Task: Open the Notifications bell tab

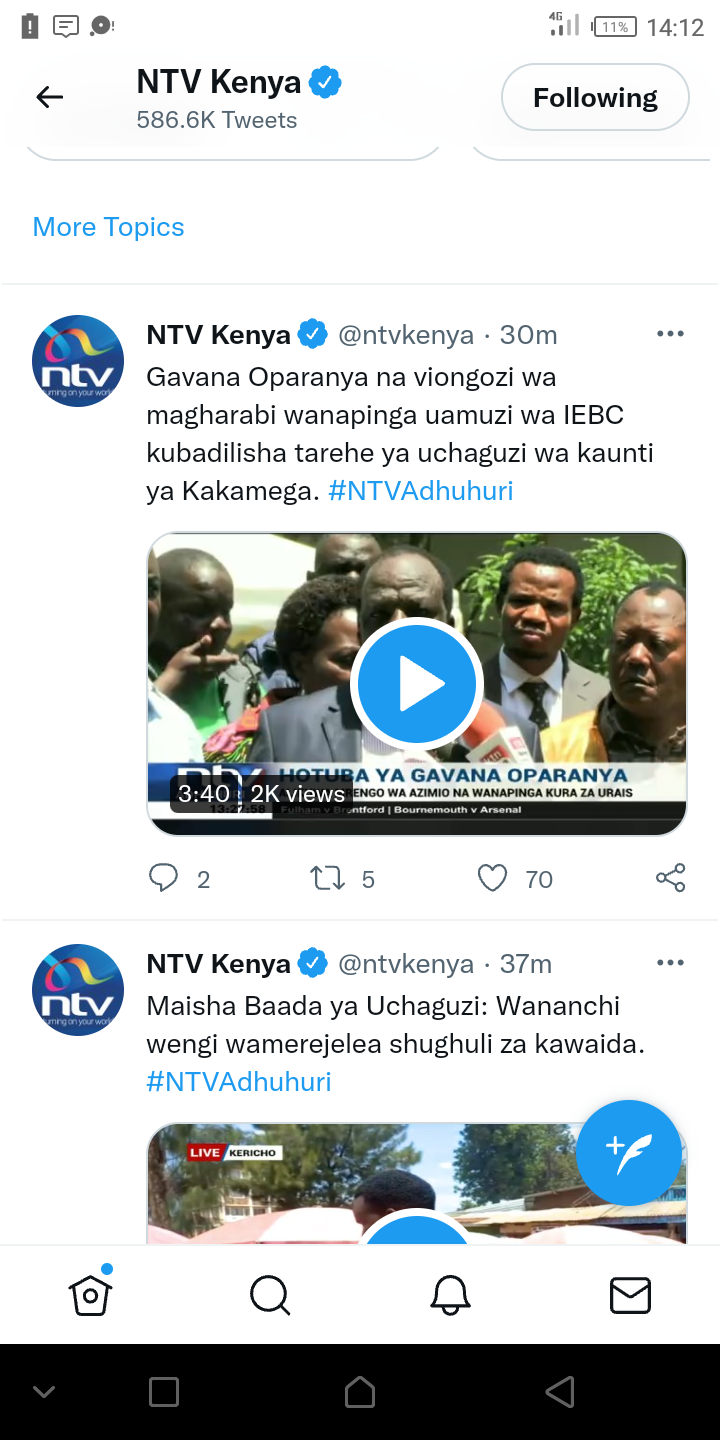Action: pos(450,1295)
